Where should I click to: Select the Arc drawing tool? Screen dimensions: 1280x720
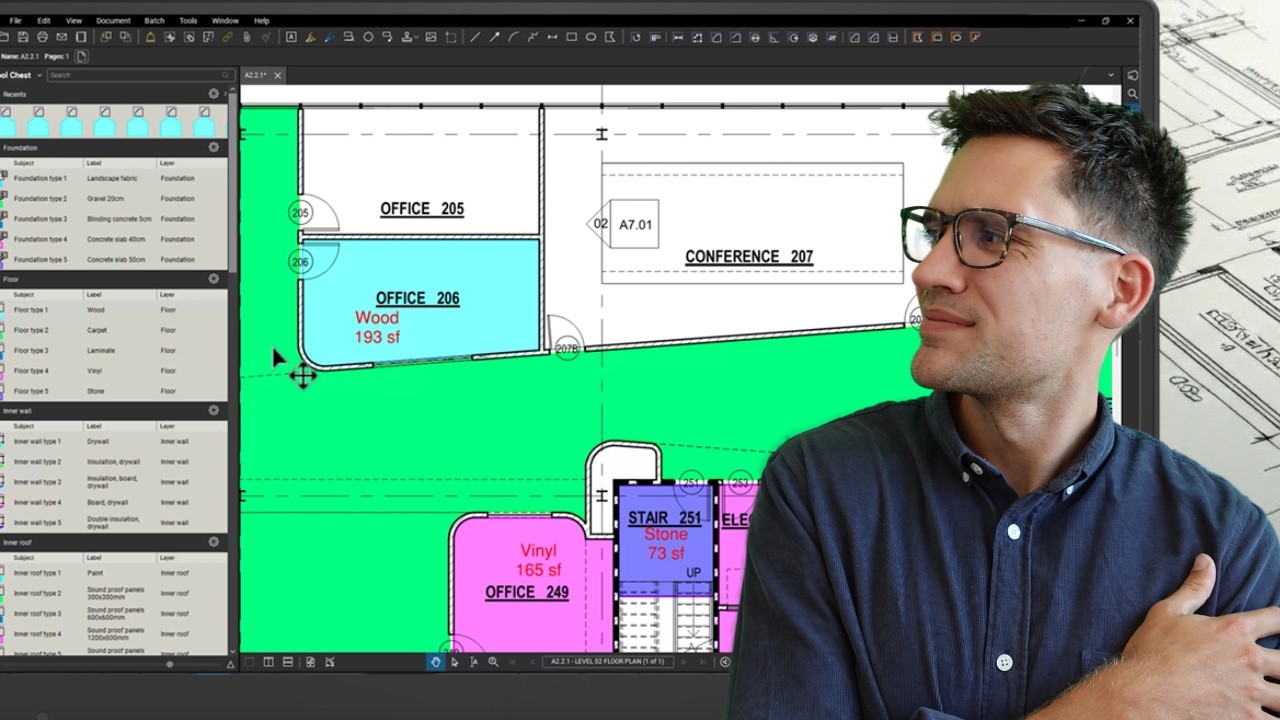pyautogui.click(x=513, y=37)
